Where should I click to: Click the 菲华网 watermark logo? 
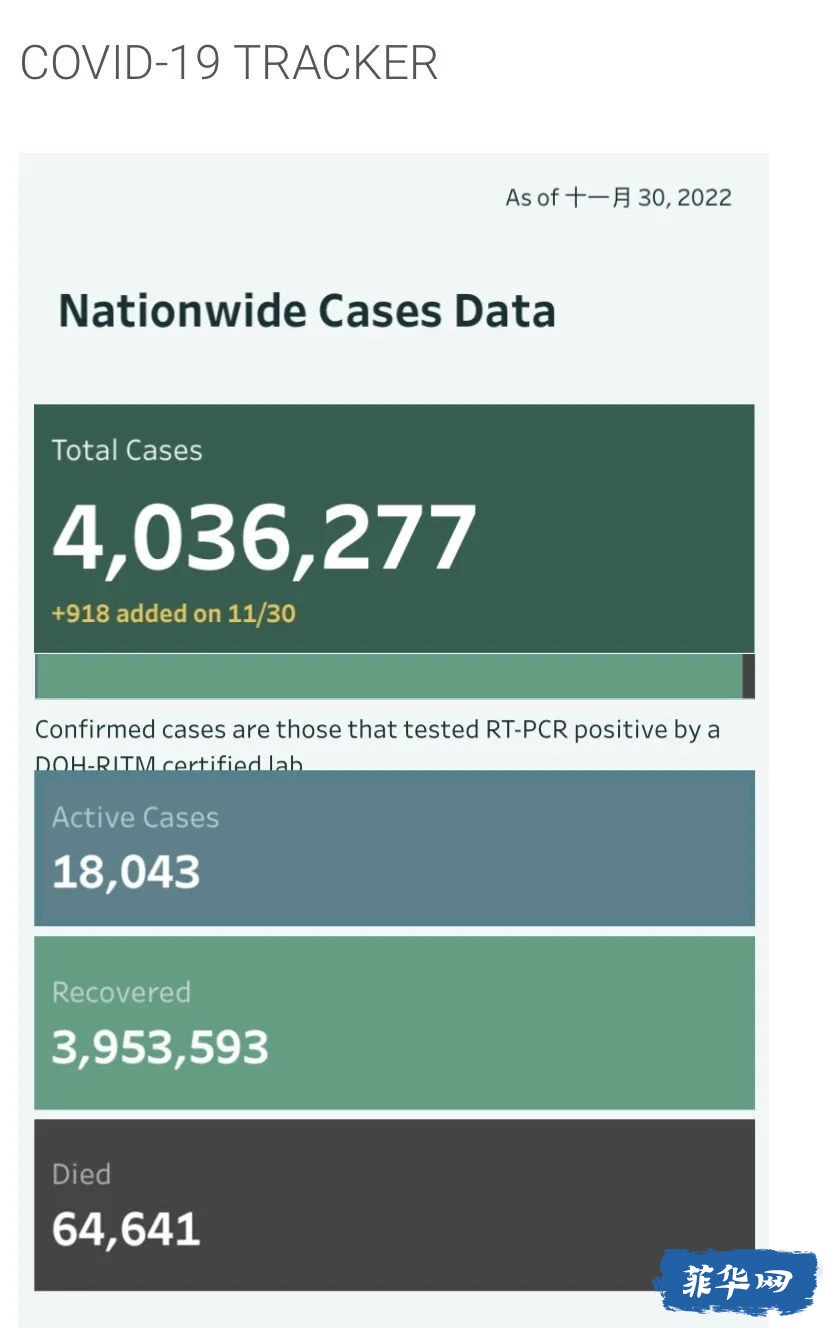(x=736, y=1281)
